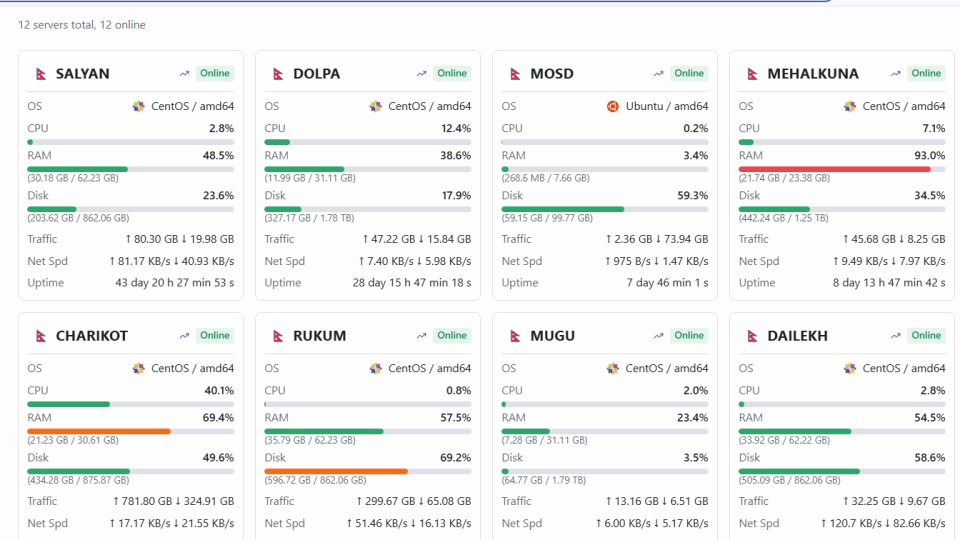960x540 pixels.
Task: Click the Nepal flag icon beside MUGU
Action: tap(515, 336)
